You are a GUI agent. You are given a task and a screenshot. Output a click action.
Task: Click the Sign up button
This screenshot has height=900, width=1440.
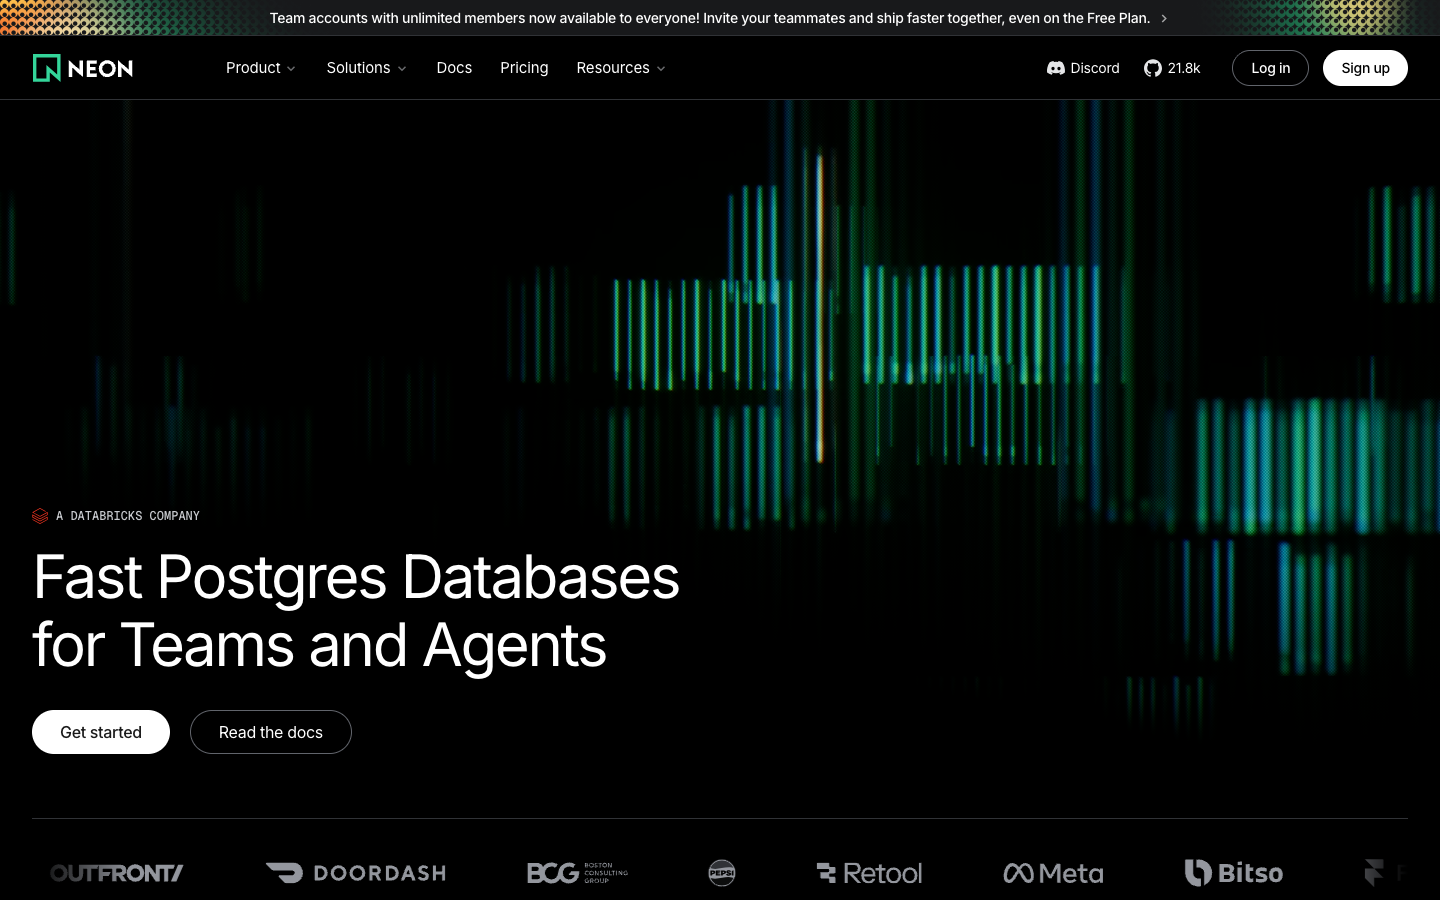pos(1365,68)
